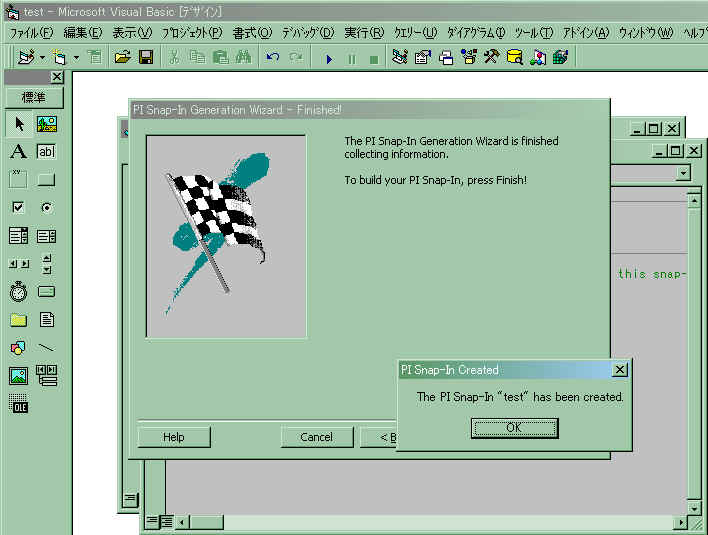This screenshot has height=535, width=708.
Task: Expand the combo box in code window
Action: coord(683,173)
